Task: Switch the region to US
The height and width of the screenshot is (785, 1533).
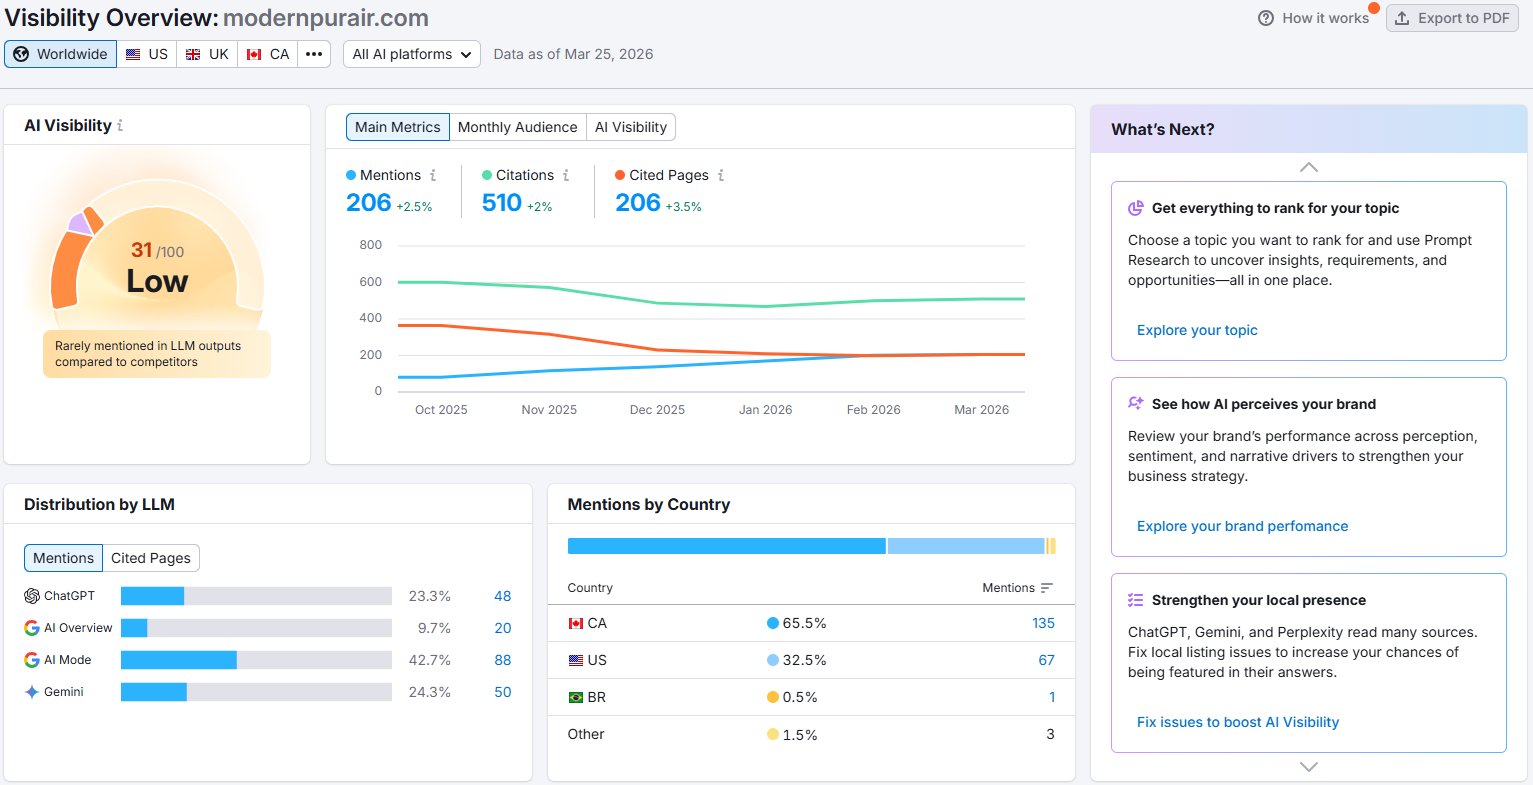Action: 147,54
